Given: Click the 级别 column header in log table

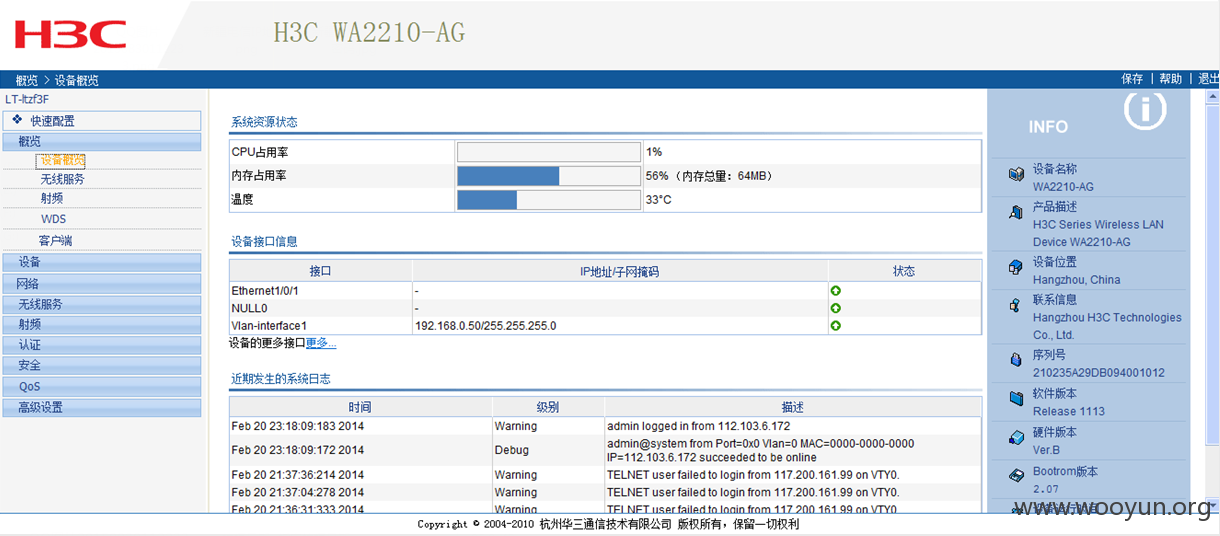Looking at the screenshot, I should pos(548,407).
